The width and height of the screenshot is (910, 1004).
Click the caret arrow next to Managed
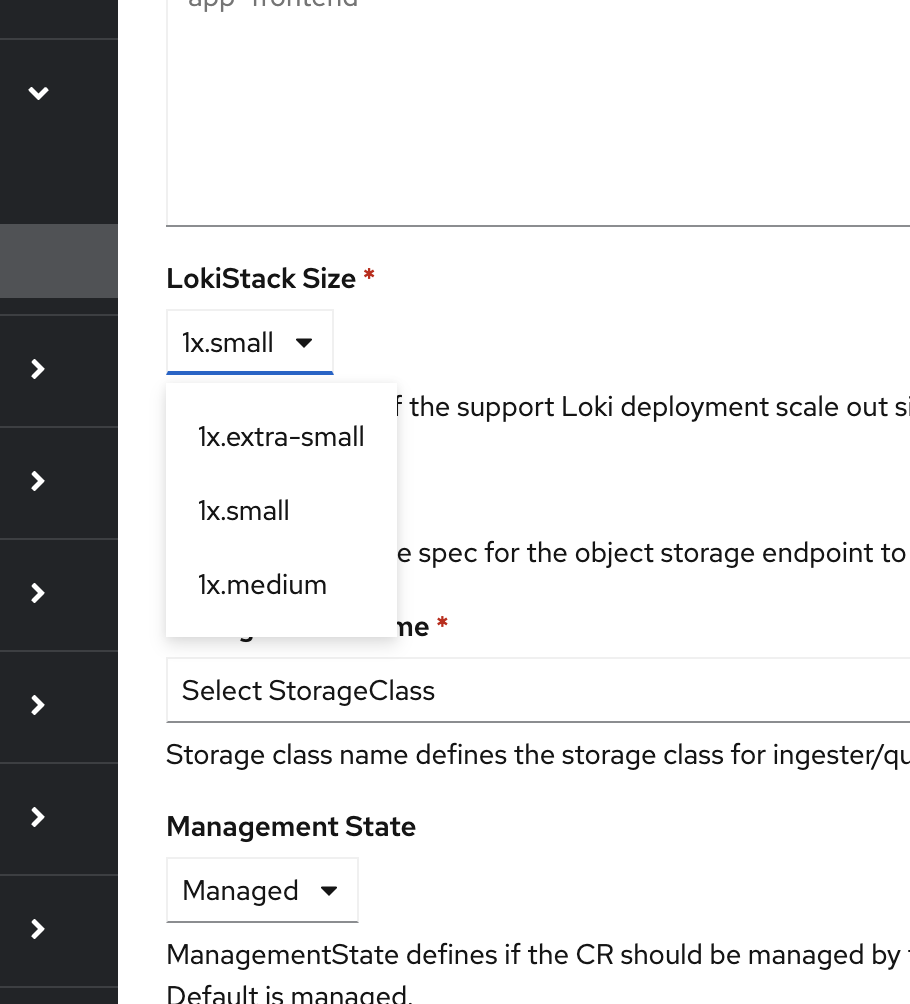coord(329,891)
